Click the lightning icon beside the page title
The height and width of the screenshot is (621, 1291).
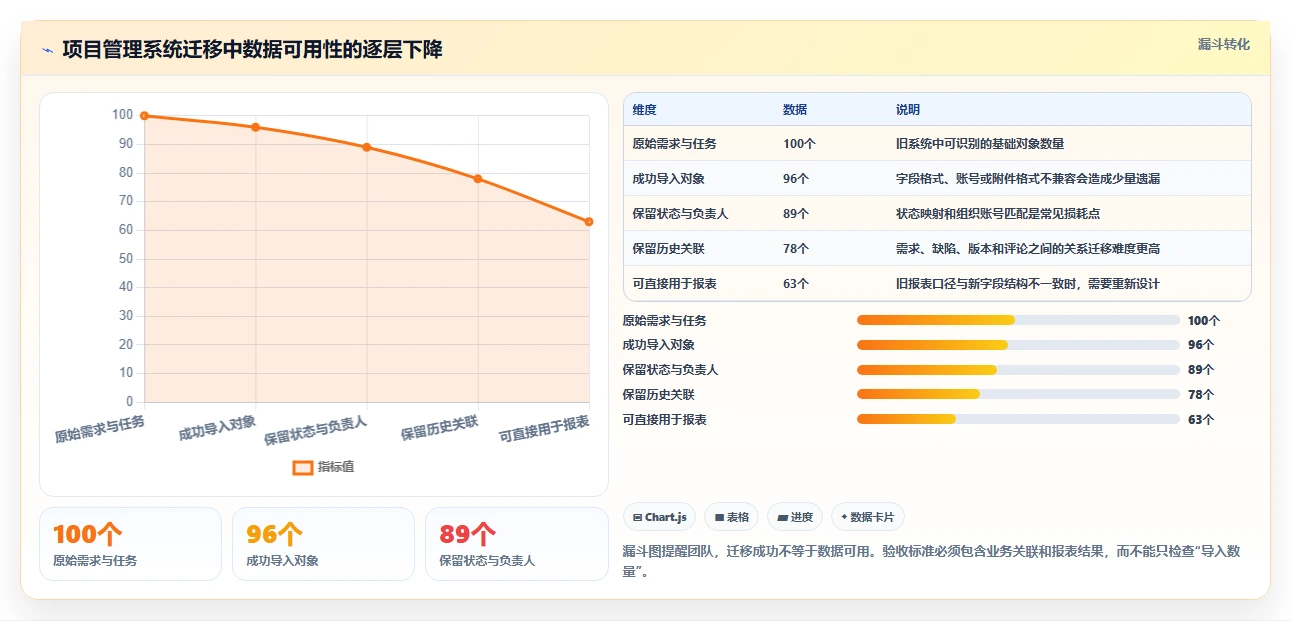coord(47,50)
